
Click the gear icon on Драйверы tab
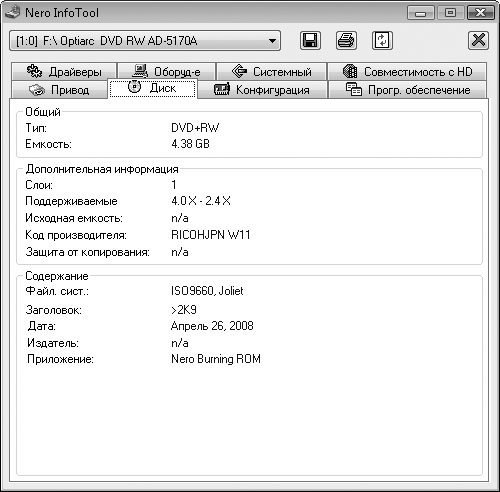pyautogui.click(x=34, y=71)
